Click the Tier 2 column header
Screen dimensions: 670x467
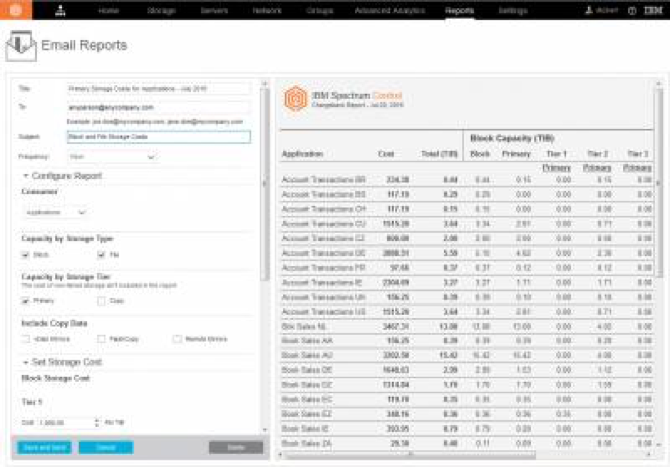pos(597,154)
